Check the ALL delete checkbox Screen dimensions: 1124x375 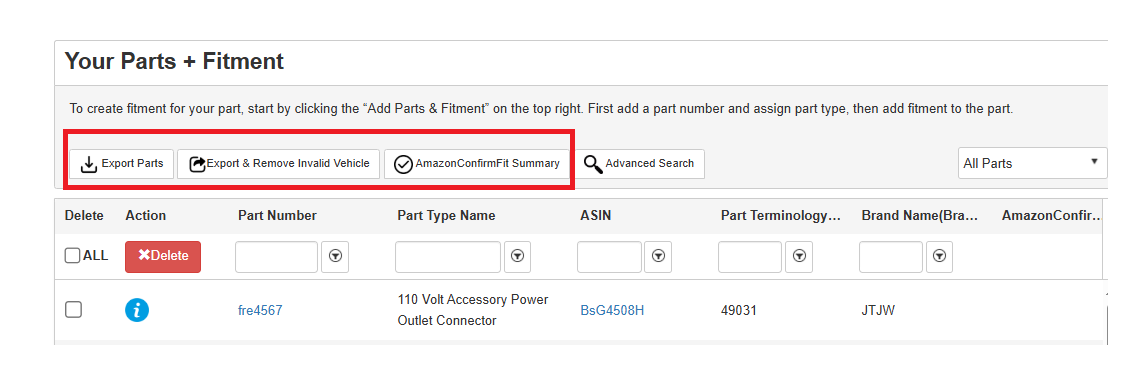[72, 255]
